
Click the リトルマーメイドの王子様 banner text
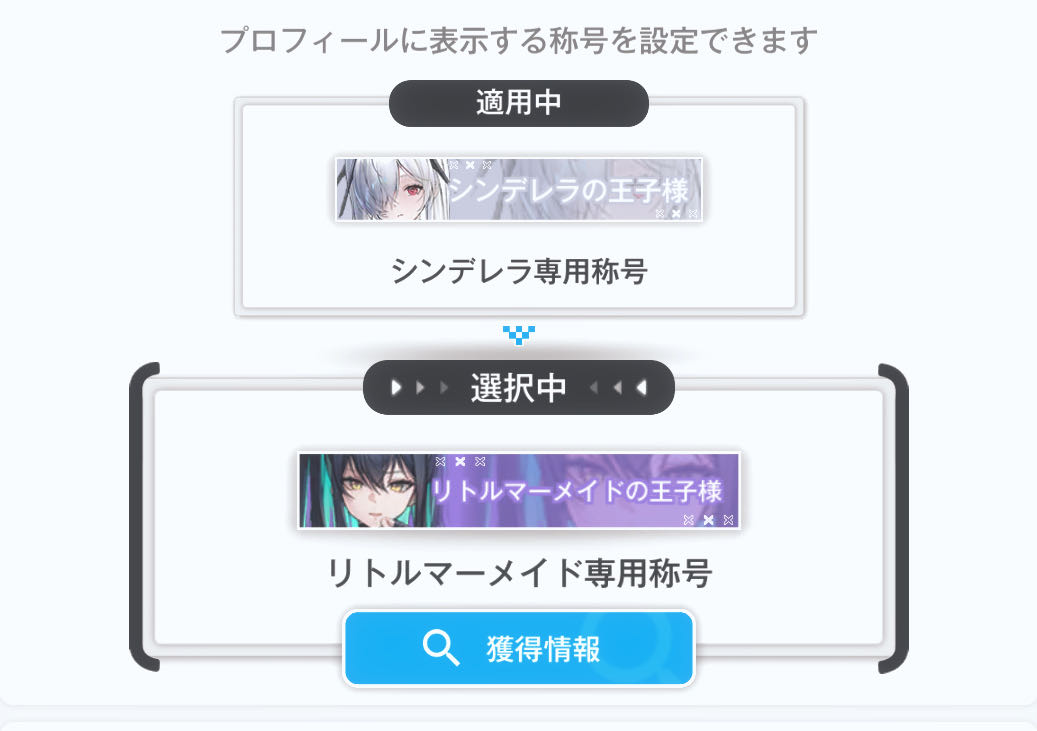coord(577,491)
